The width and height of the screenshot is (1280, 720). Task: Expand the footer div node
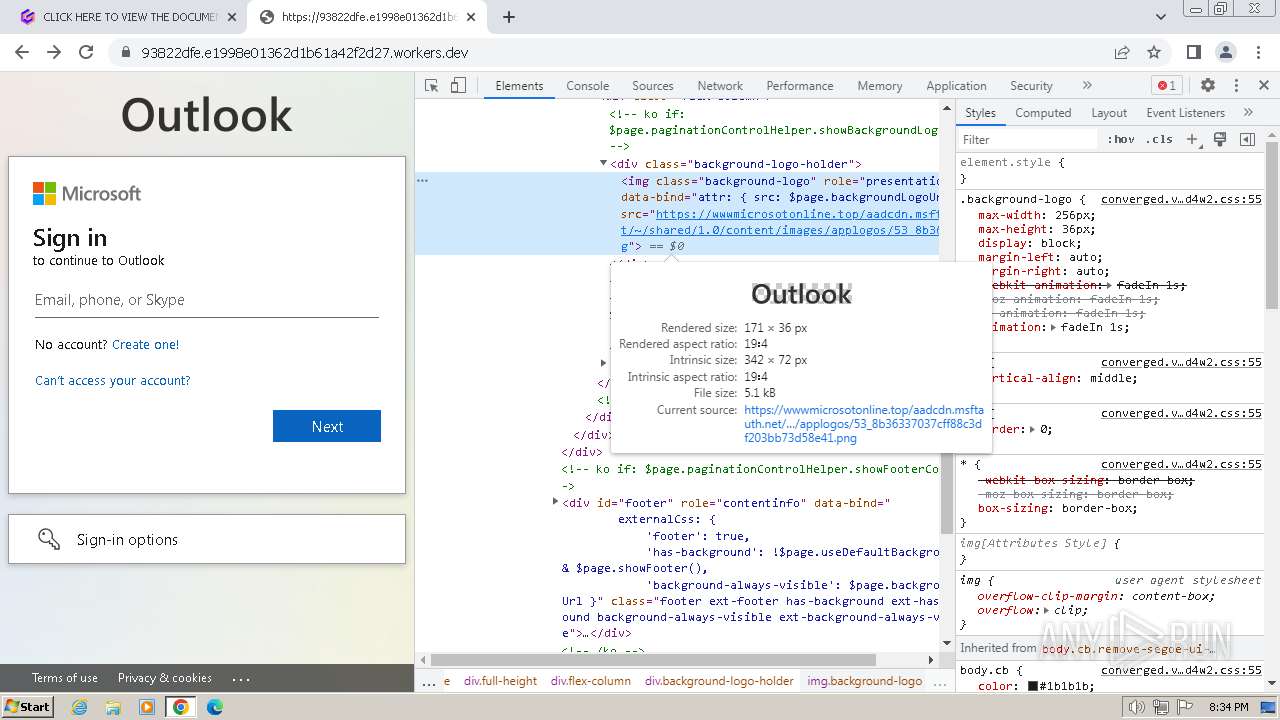click(x=555, y=502)
